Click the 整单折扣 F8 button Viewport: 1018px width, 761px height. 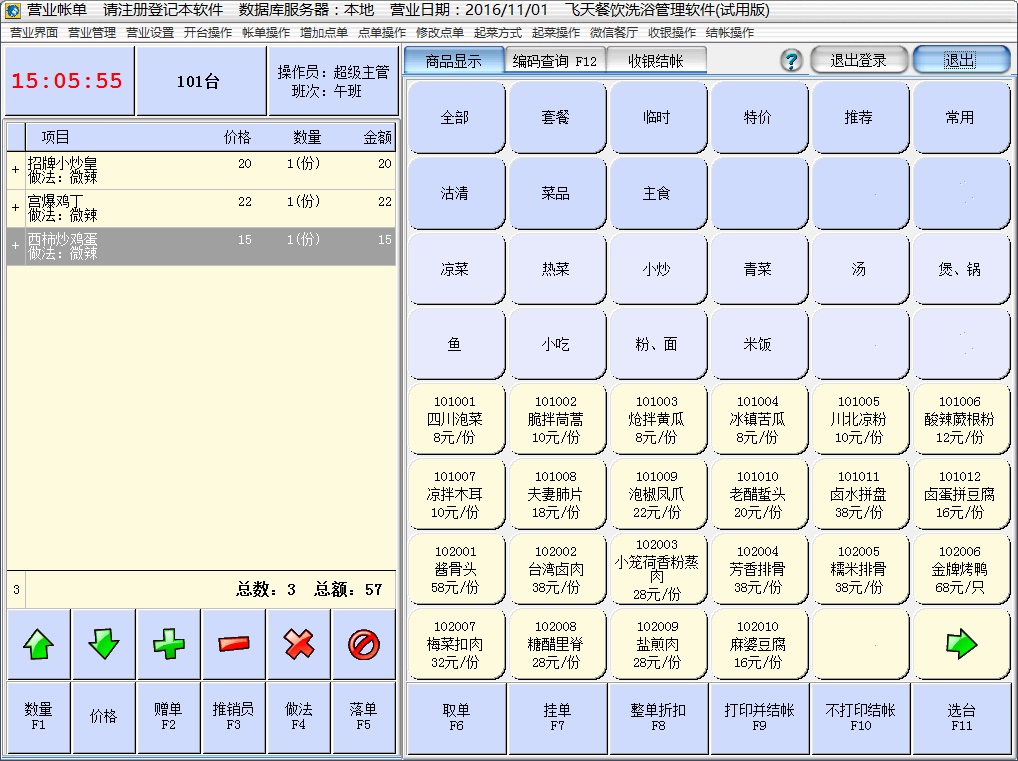coord(657,718)
